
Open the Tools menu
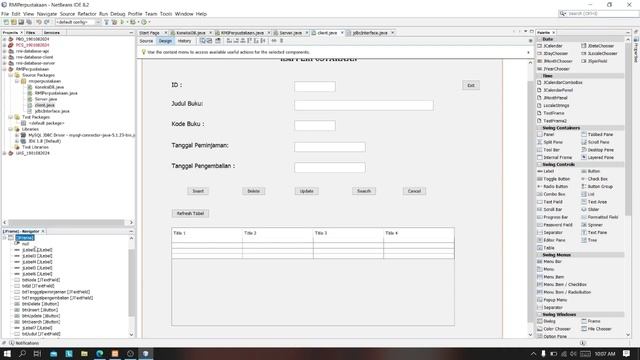[x=166, y=14]
